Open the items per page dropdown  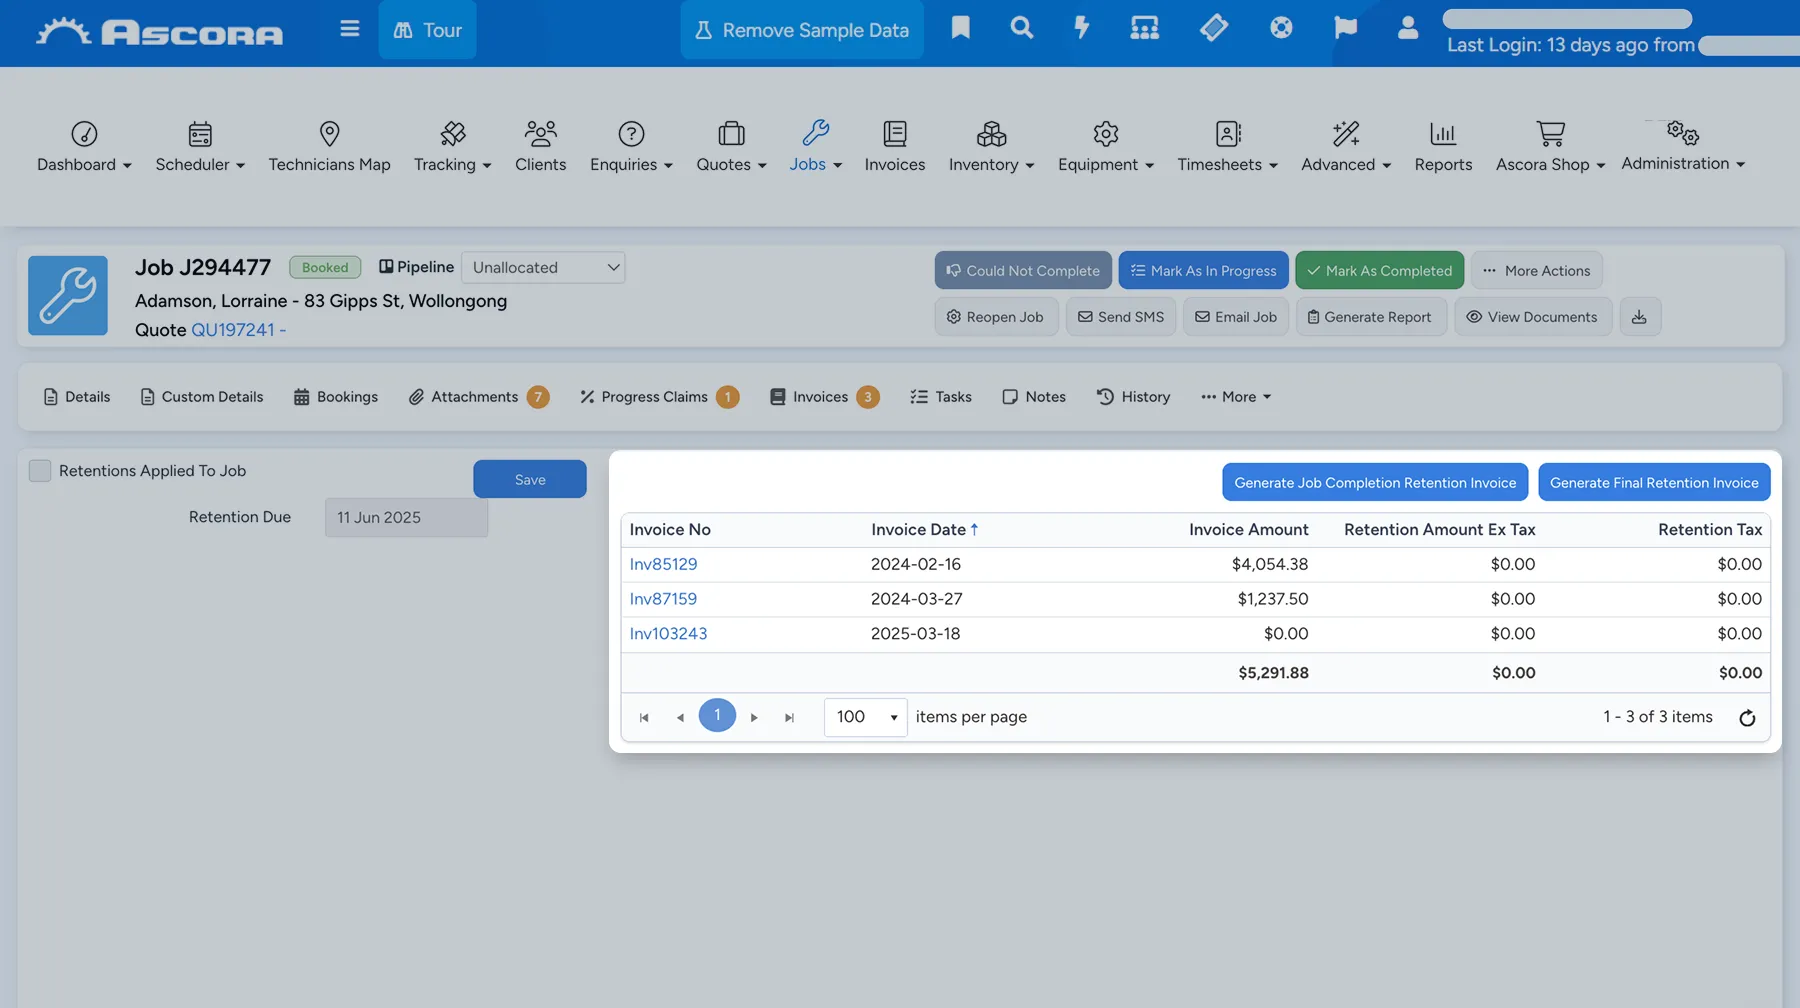pyautogui.click(x=865, y=717)
